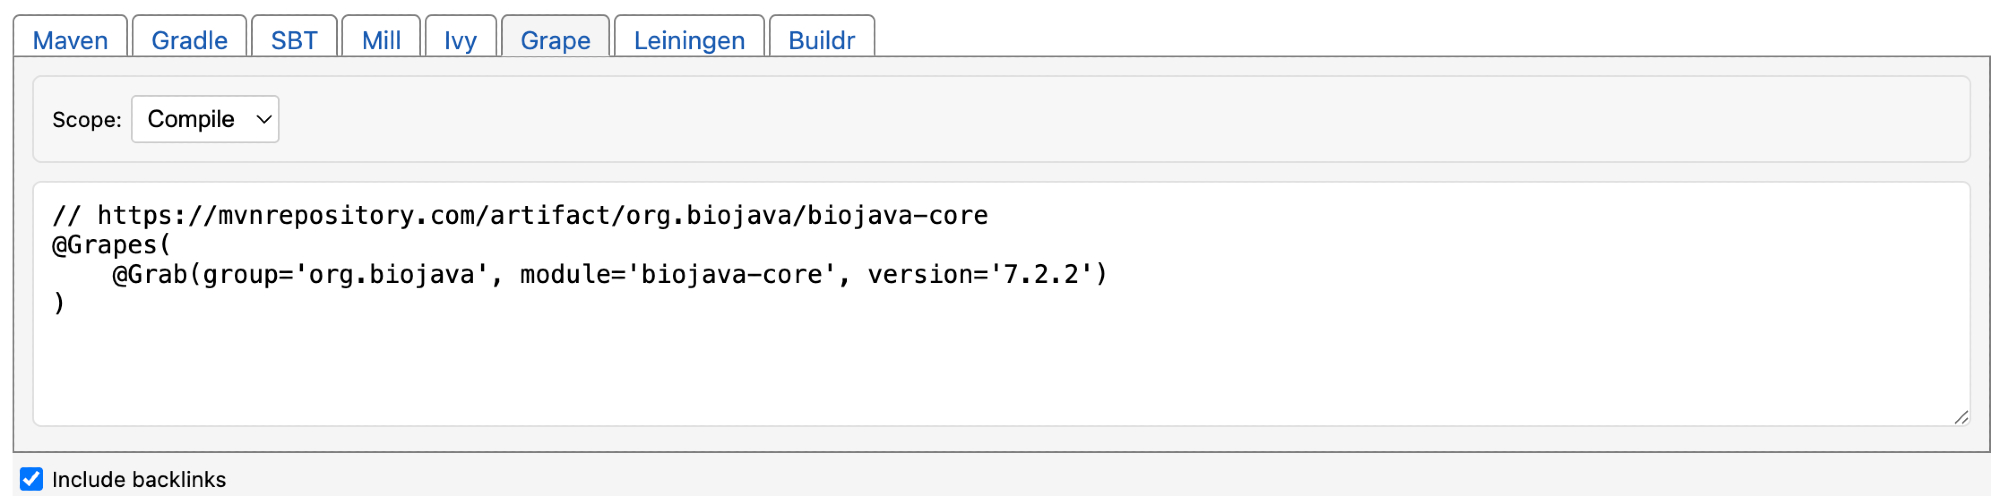
Task: Click the mvnrepository URL comment line
Action: [x=520, y=215]
